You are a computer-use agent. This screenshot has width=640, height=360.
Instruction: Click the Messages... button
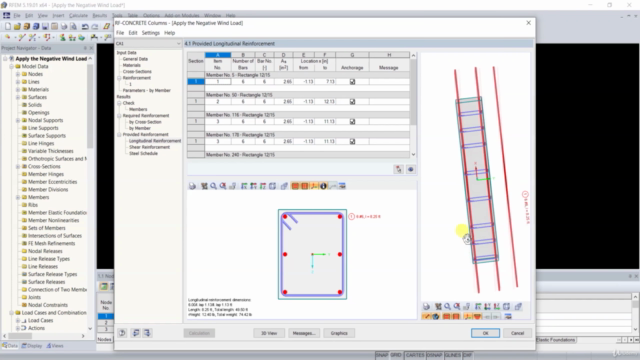pos(304,333)
